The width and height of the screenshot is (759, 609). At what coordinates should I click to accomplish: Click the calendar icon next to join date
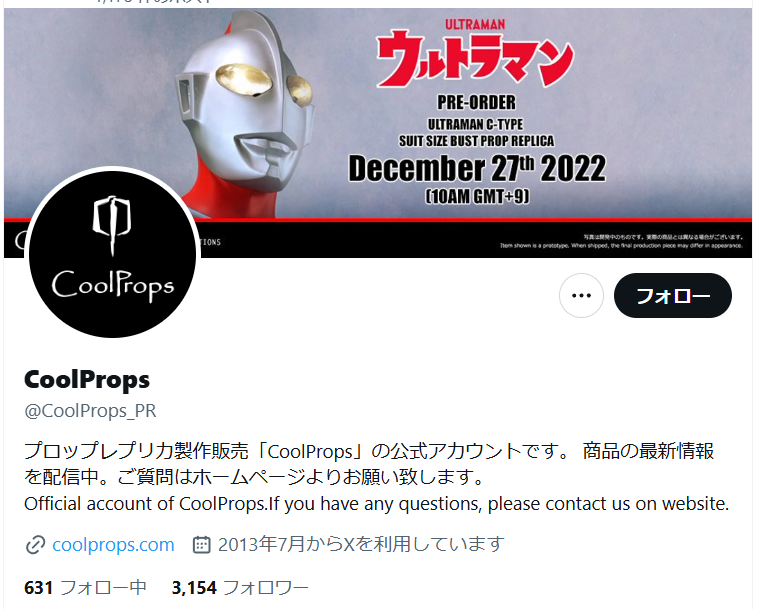click(201, 545)
